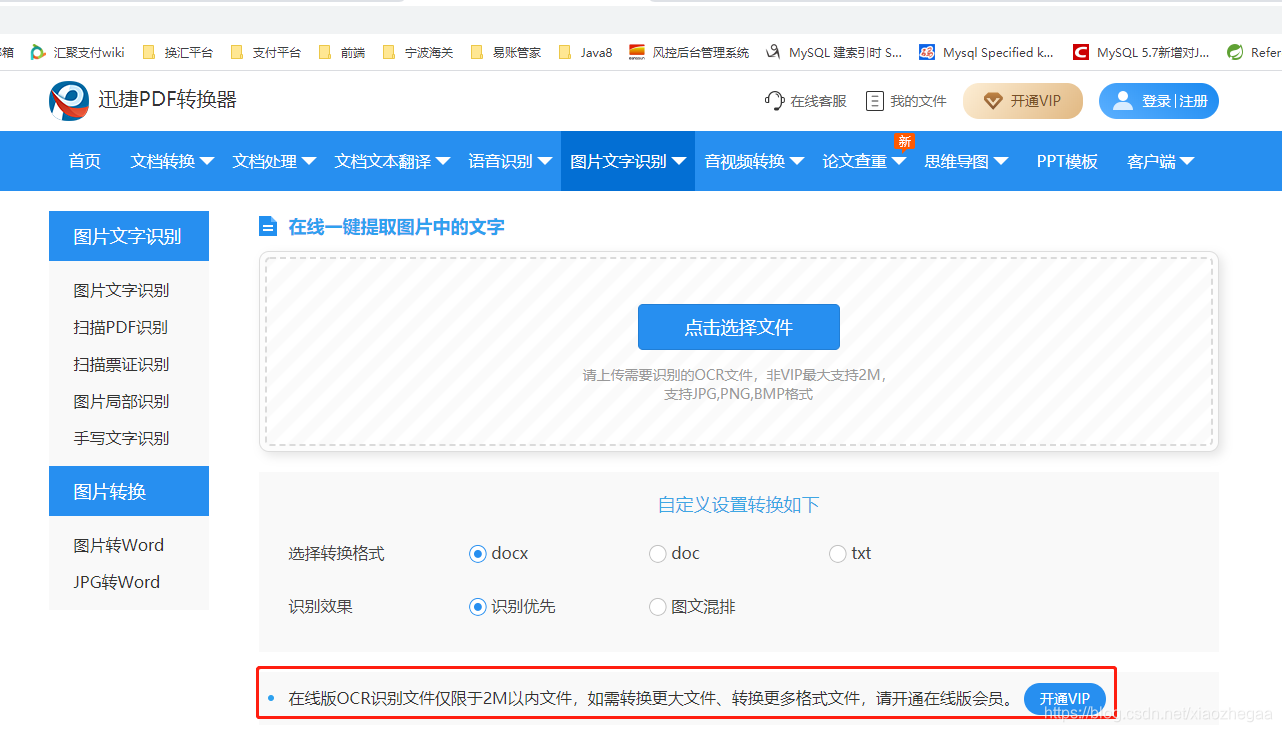Go to the 首页 nav item
1282x732 pixels.
pos(85,161)
